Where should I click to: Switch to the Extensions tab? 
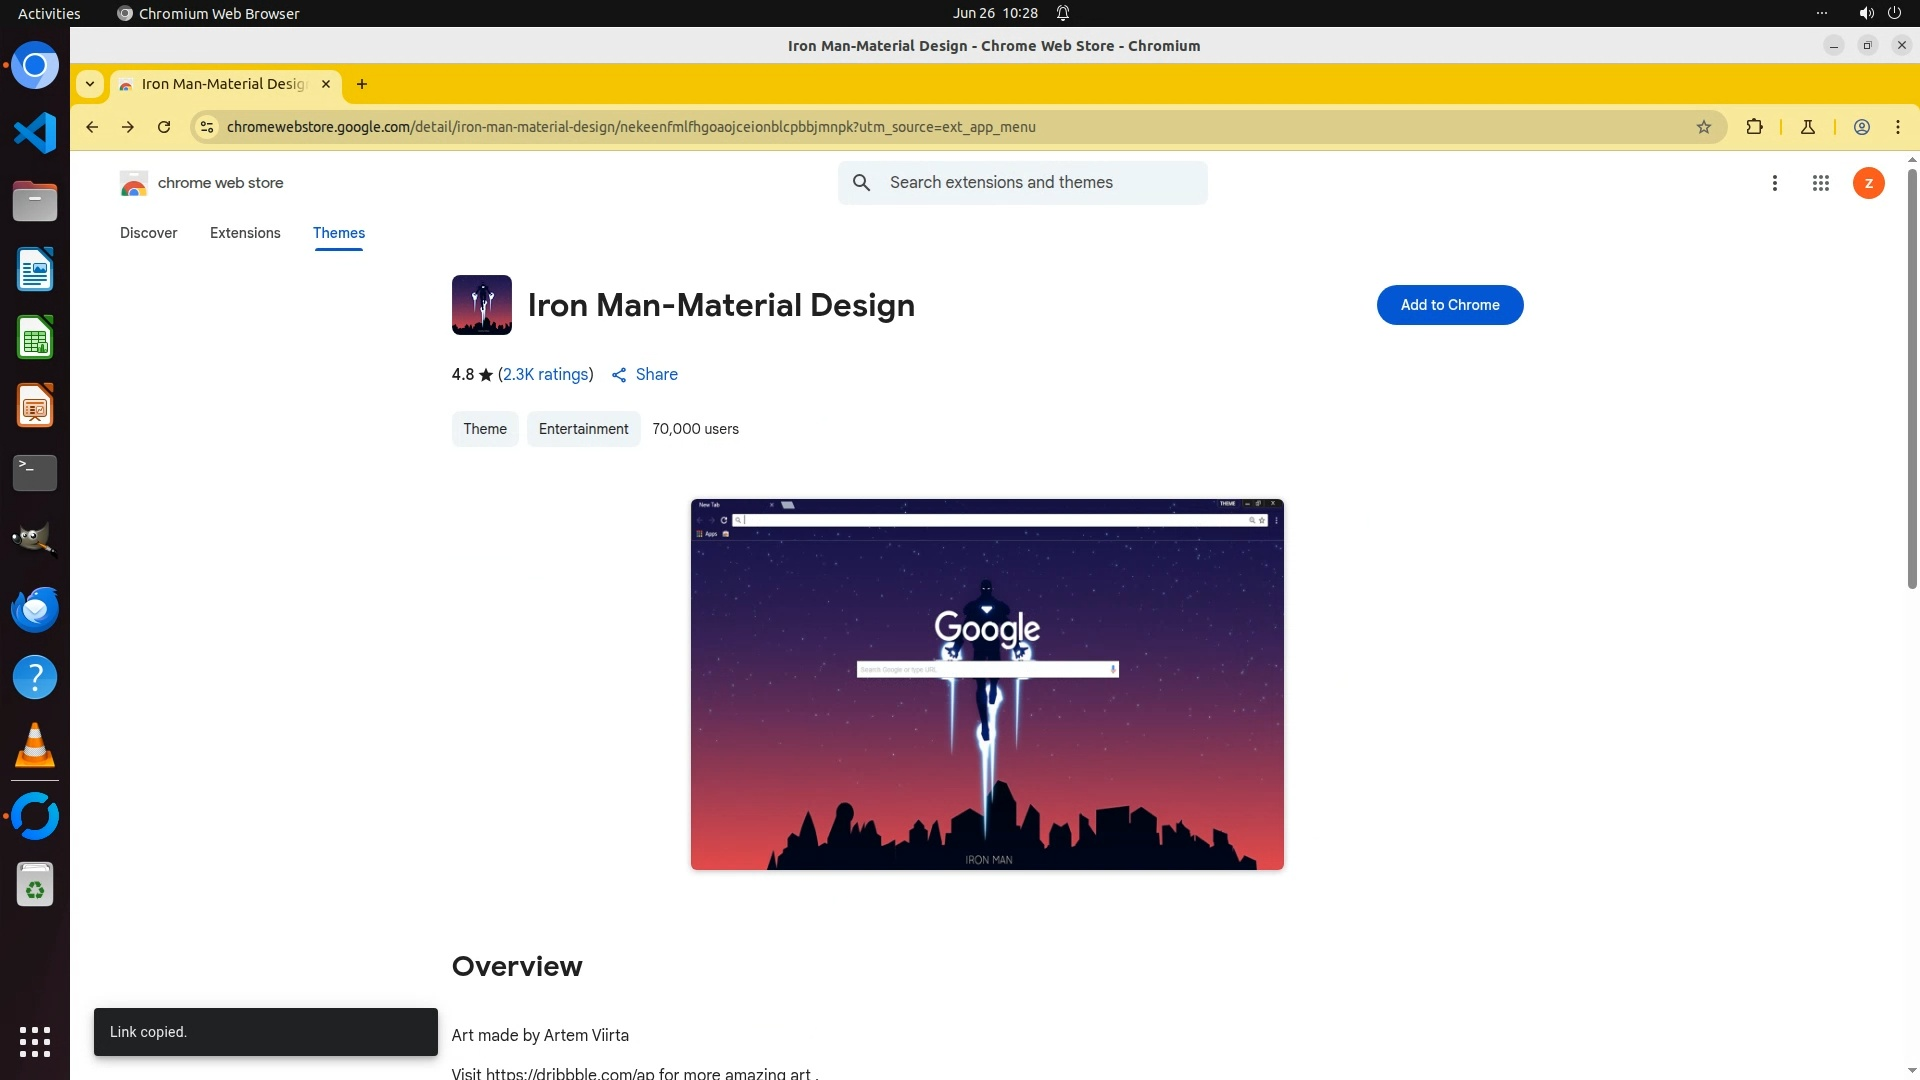(245, 233)
